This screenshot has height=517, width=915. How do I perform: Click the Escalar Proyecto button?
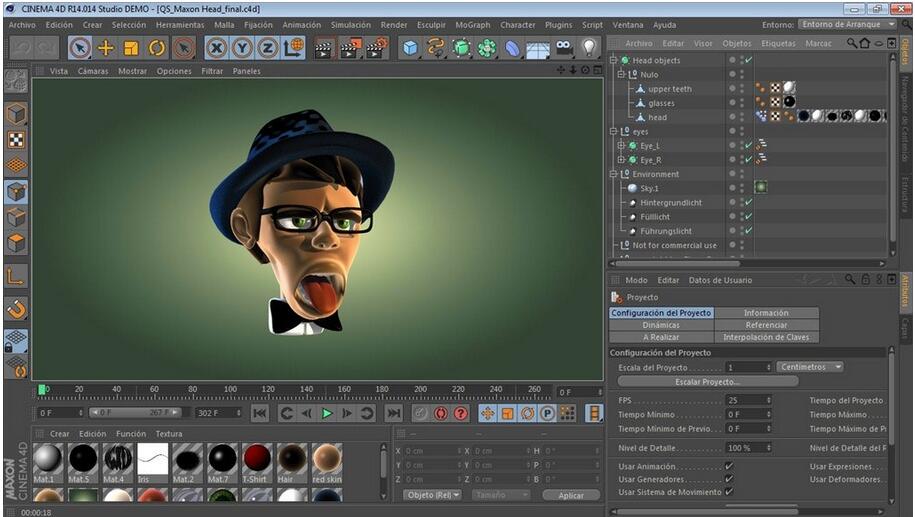pyautogui.click(x=707, y=382)
